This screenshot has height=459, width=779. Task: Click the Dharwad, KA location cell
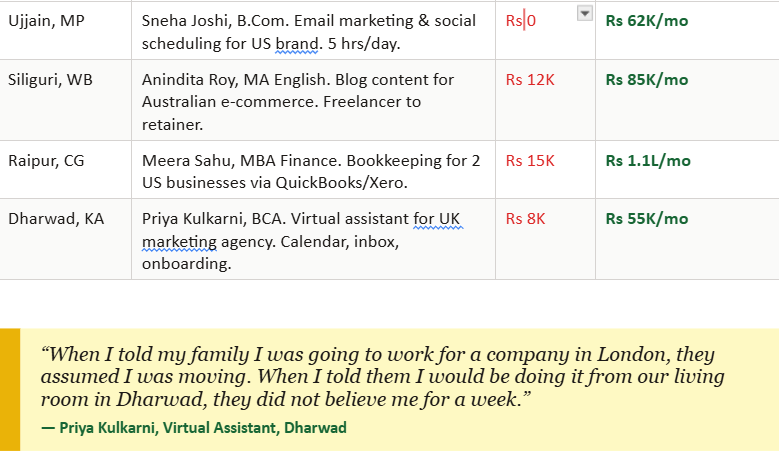54,219
